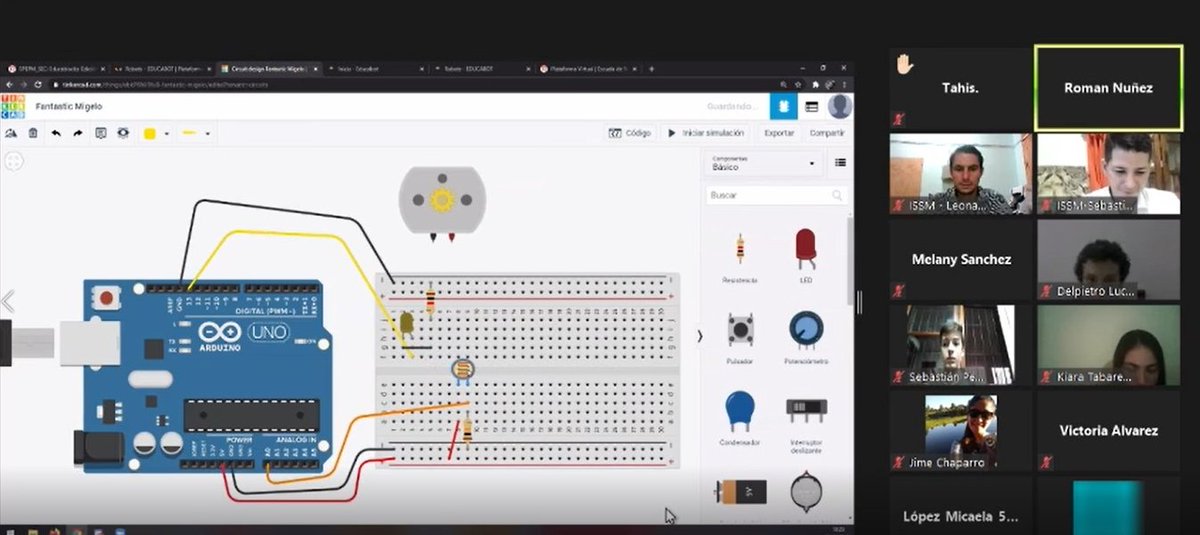The width and height of the screenshot is (1200, 535).
Task: Click the Compartir button
Action: [826, 133]
